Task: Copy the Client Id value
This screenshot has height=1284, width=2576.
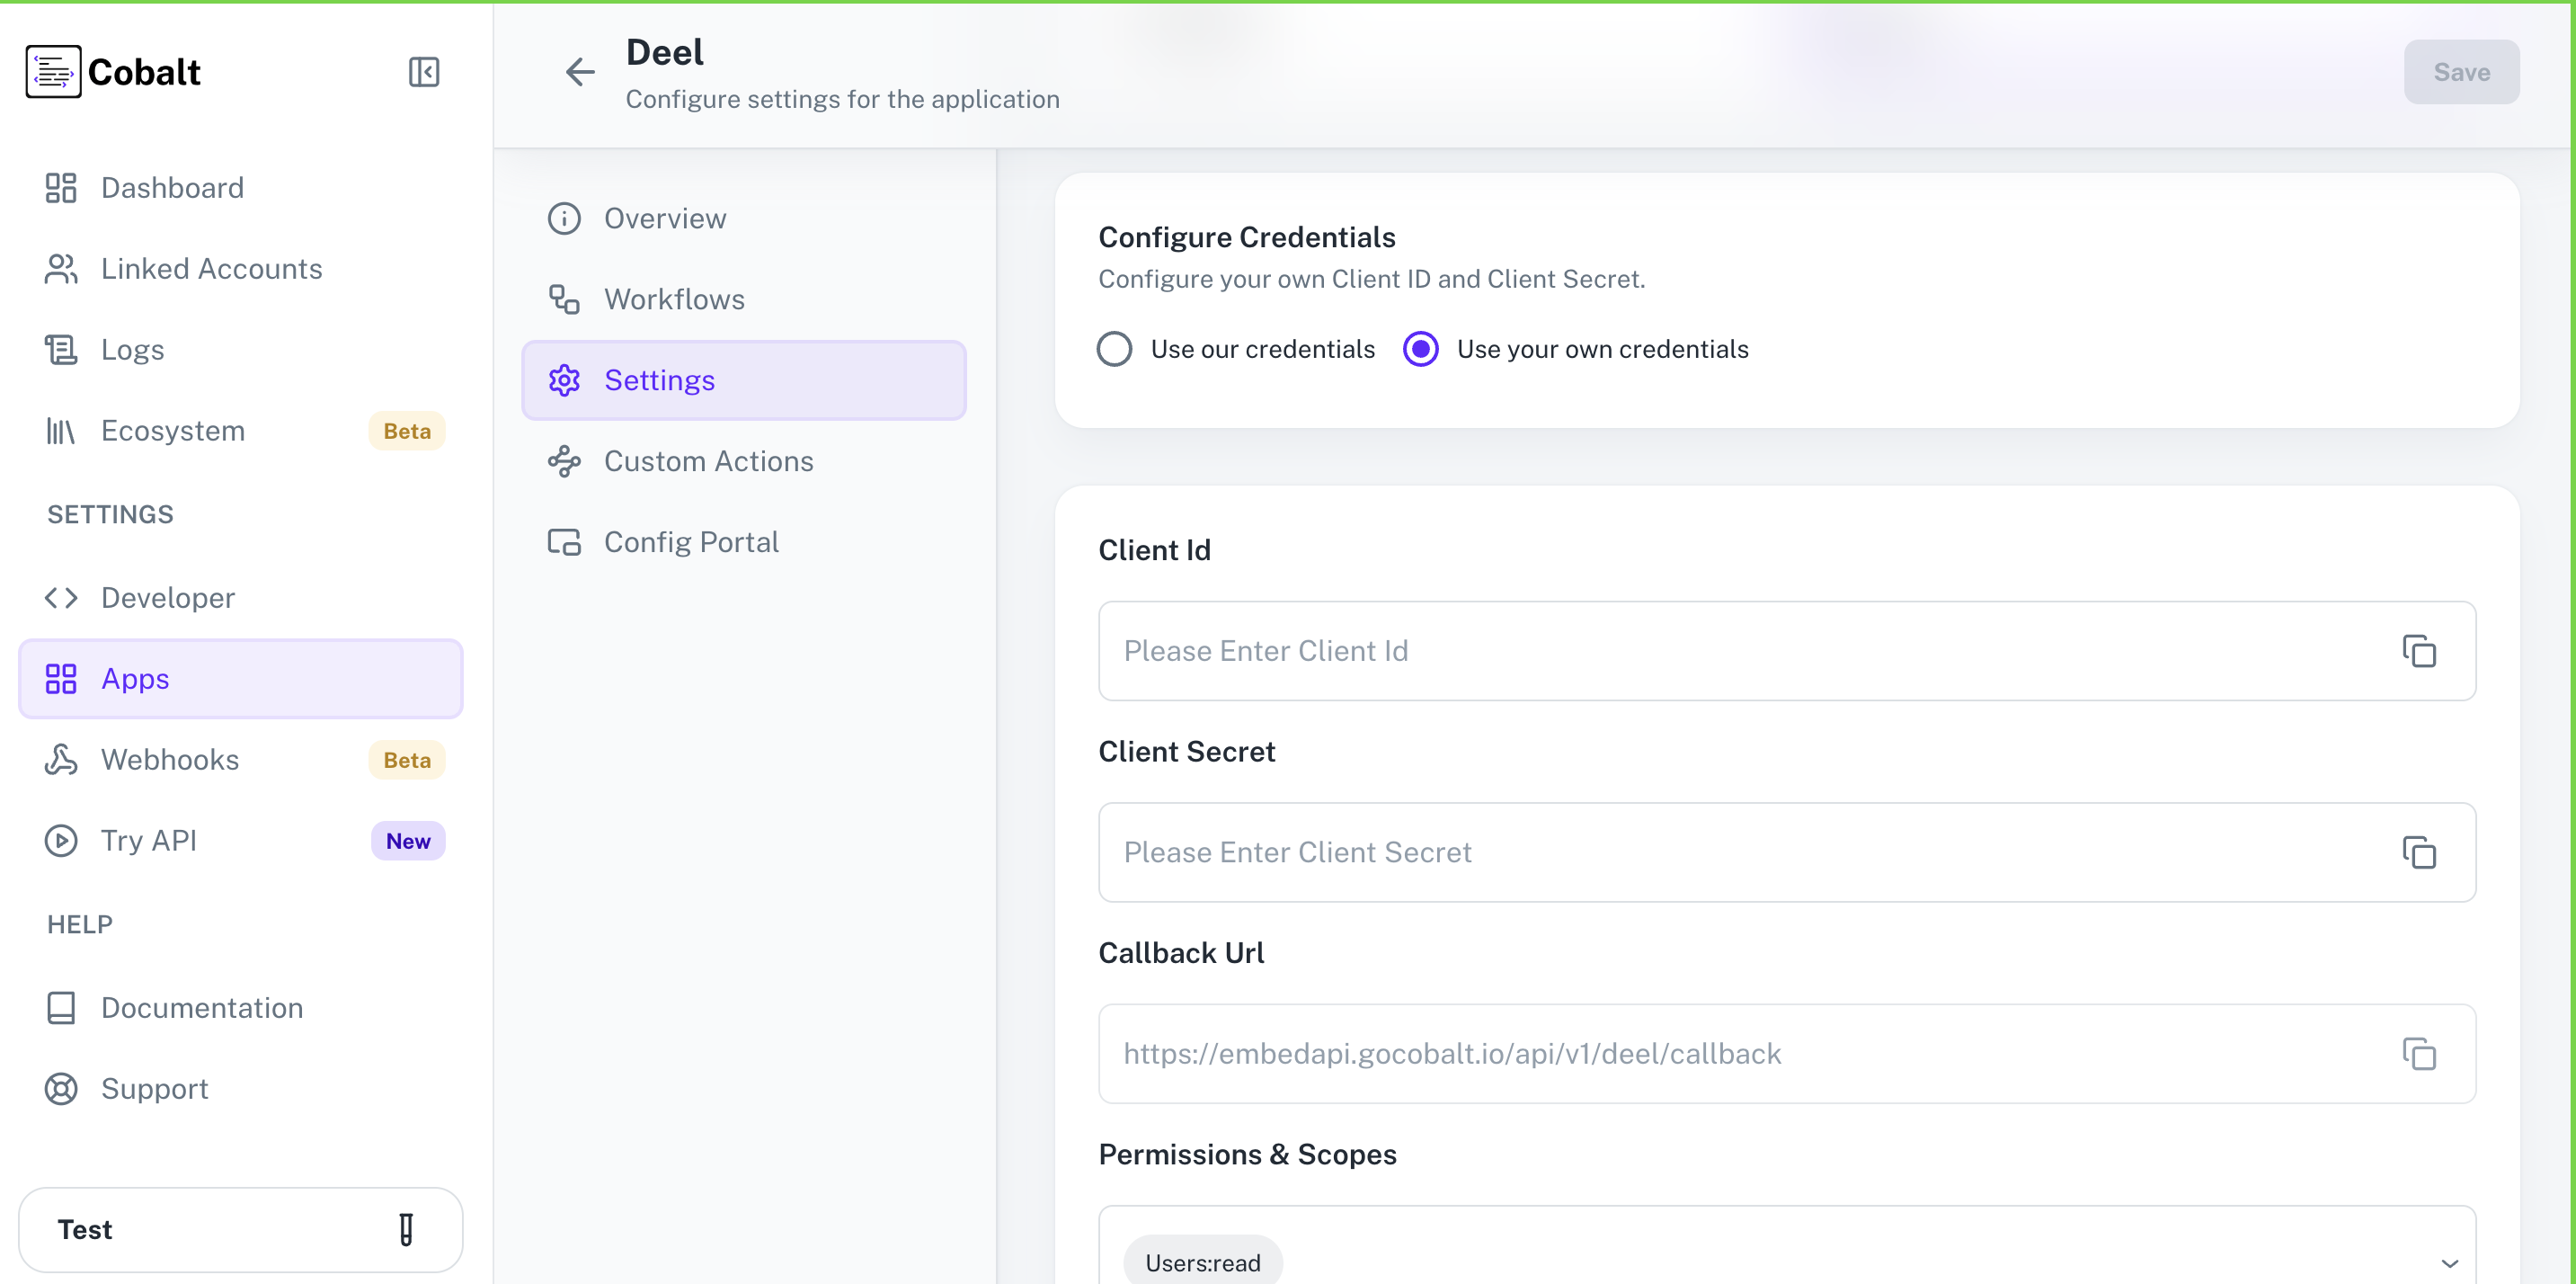Action: [2420, 651]
